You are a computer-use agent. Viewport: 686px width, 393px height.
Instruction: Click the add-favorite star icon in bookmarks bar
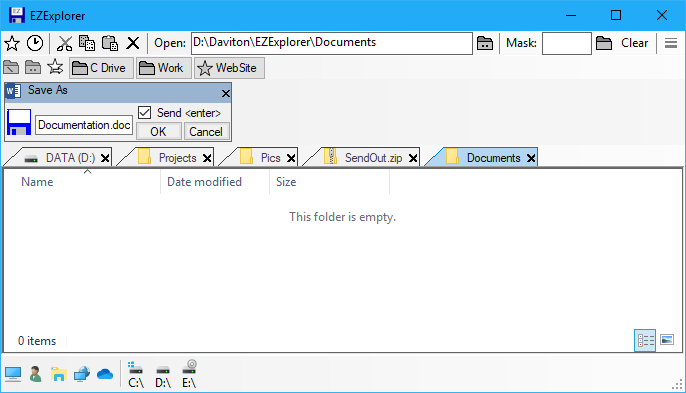click(x=56, y=67)
